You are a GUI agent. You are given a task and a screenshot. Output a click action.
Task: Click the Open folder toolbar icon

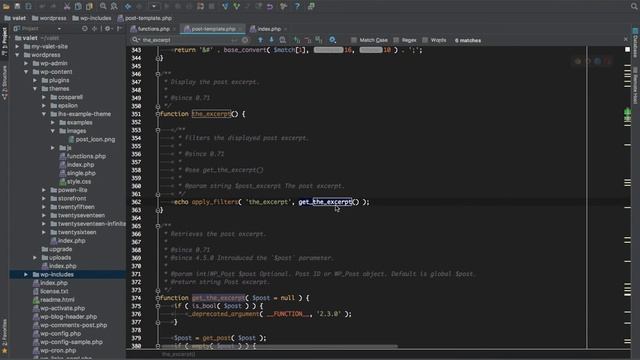pos(6,6)
